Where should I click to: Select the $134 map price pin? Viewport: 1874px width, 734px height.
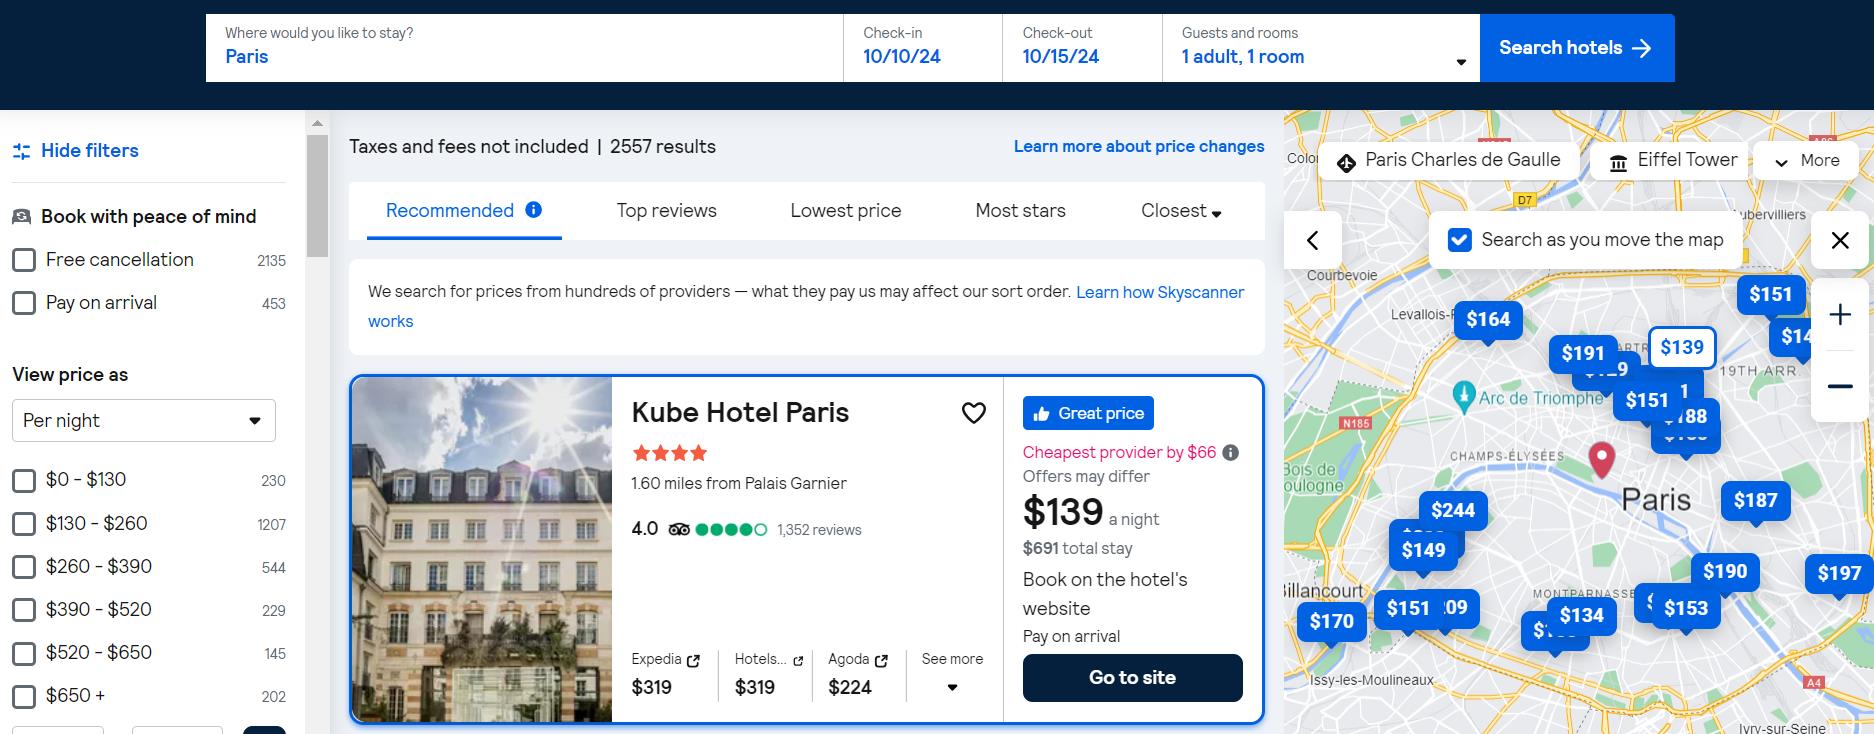[1581, 616]
